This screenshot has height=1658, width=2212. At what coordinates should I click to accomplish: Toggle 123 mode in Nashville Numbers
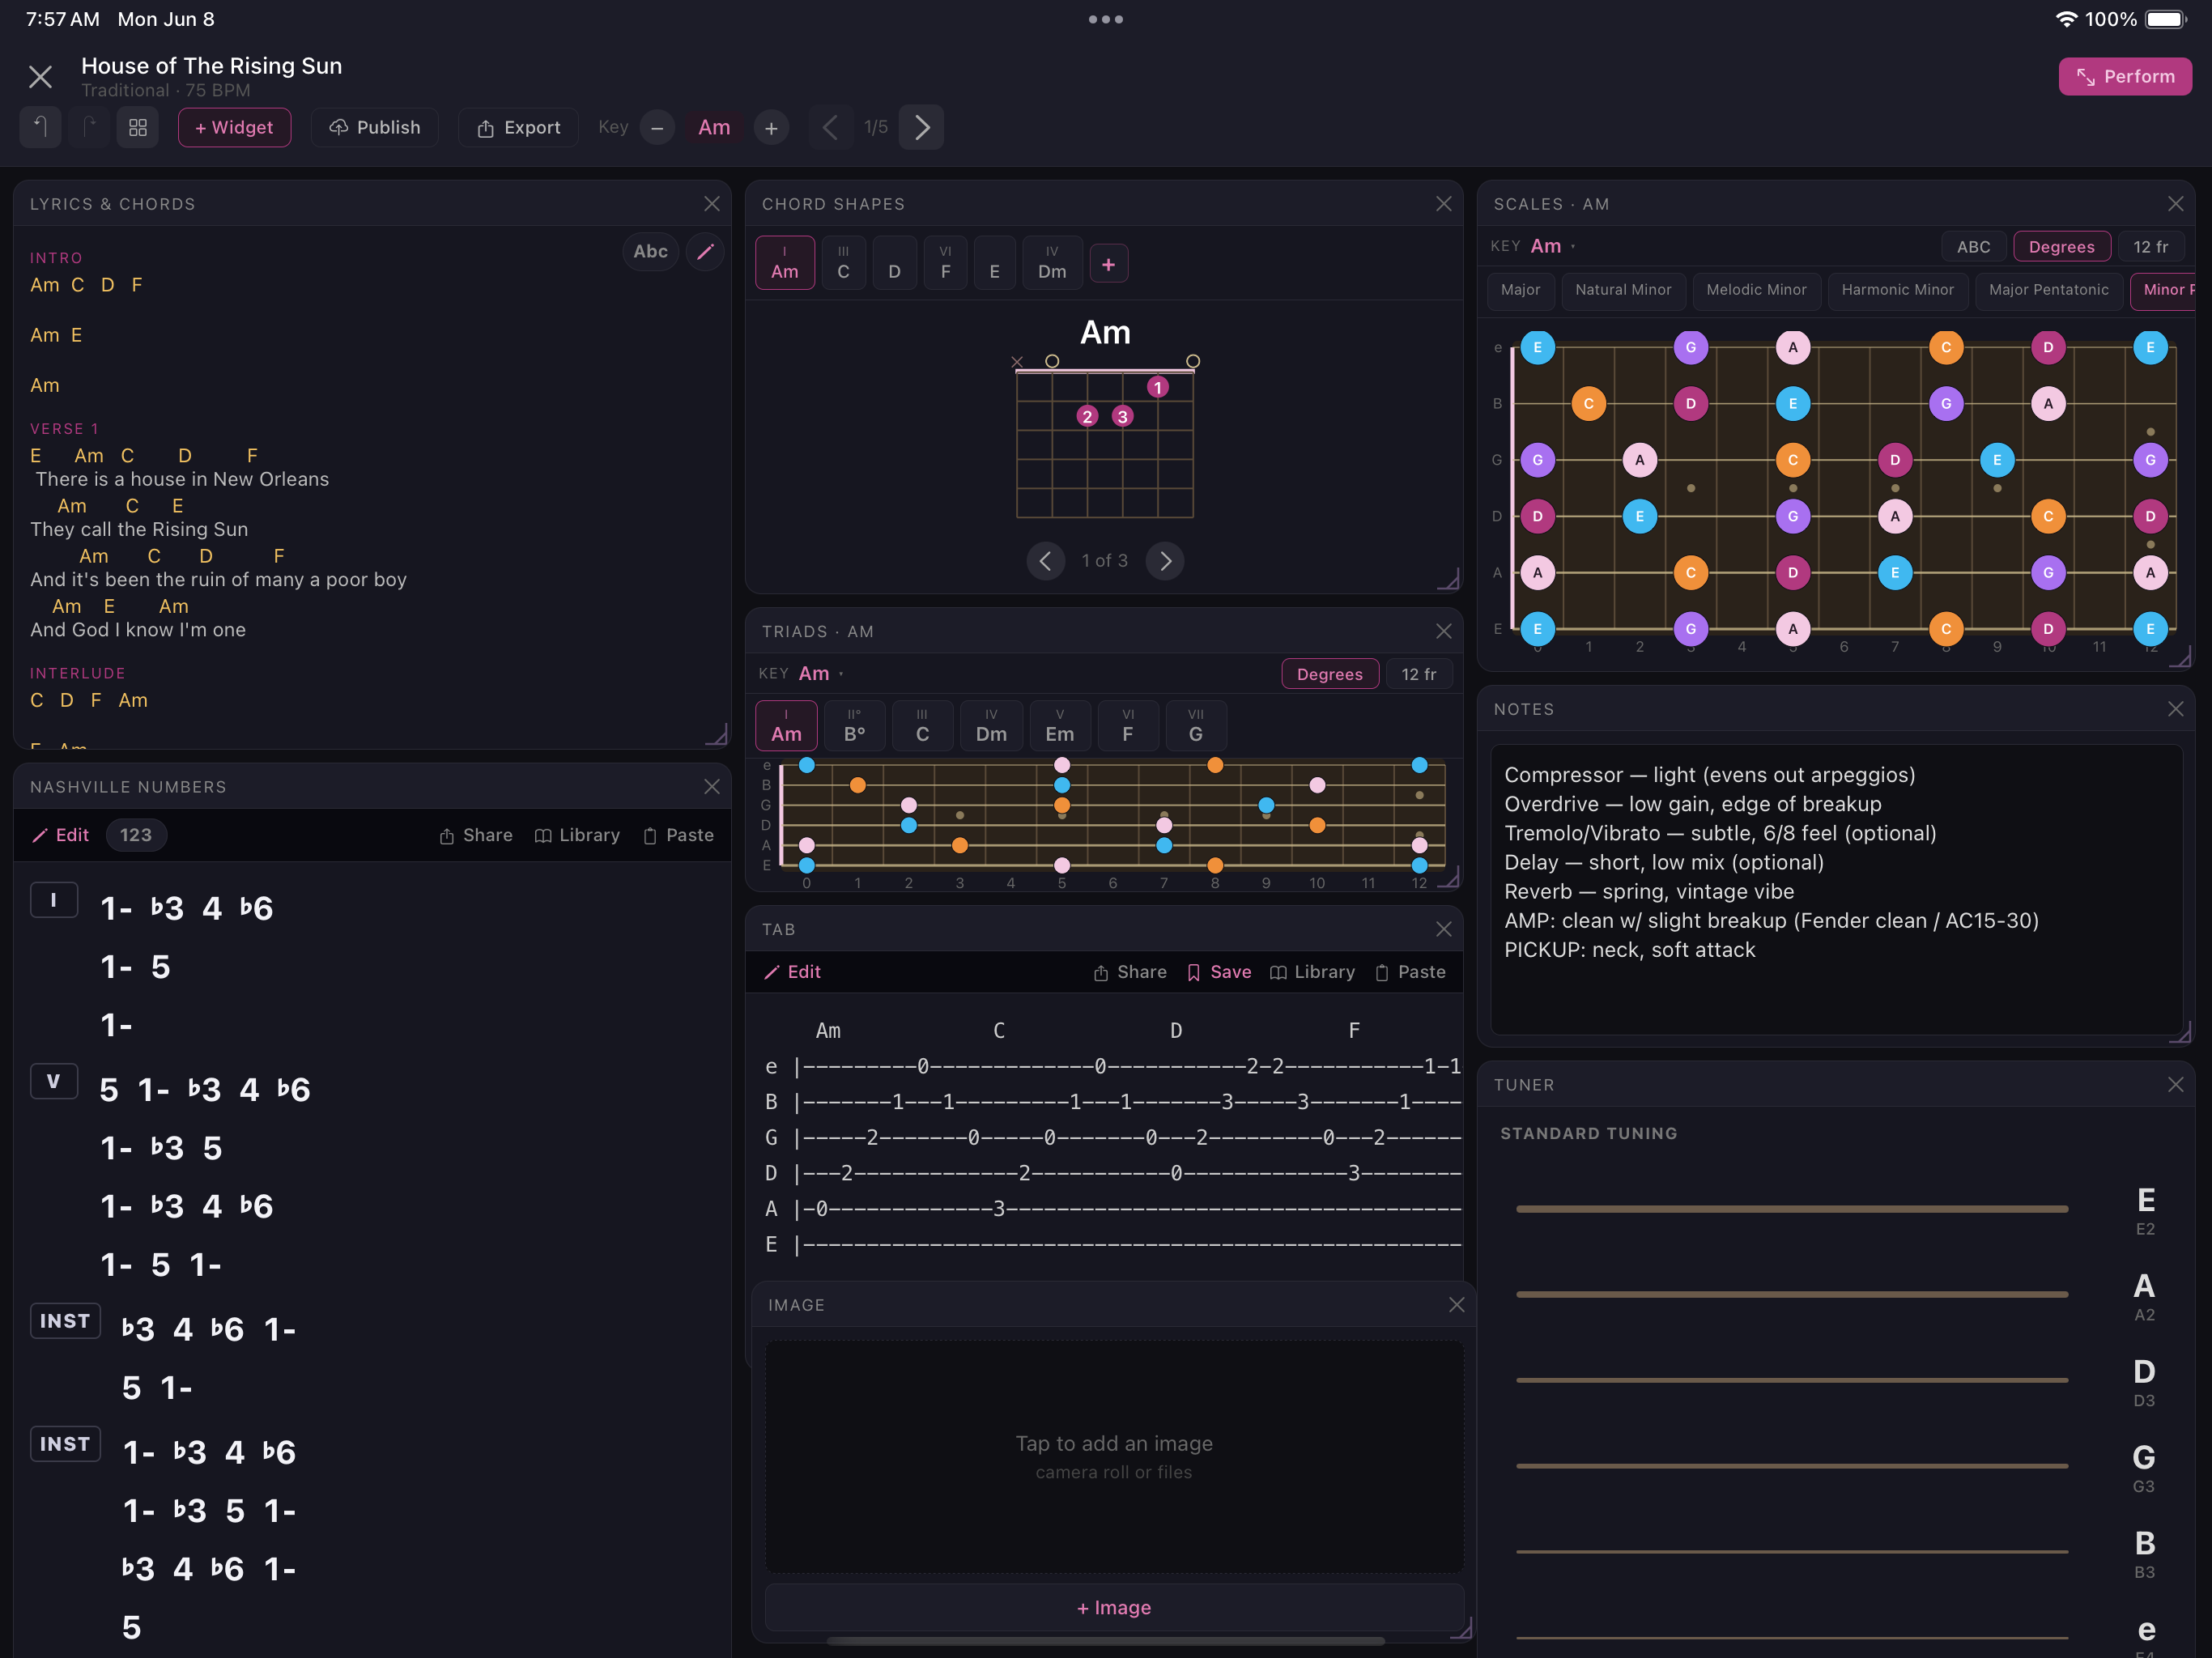[x=136, y=835]
